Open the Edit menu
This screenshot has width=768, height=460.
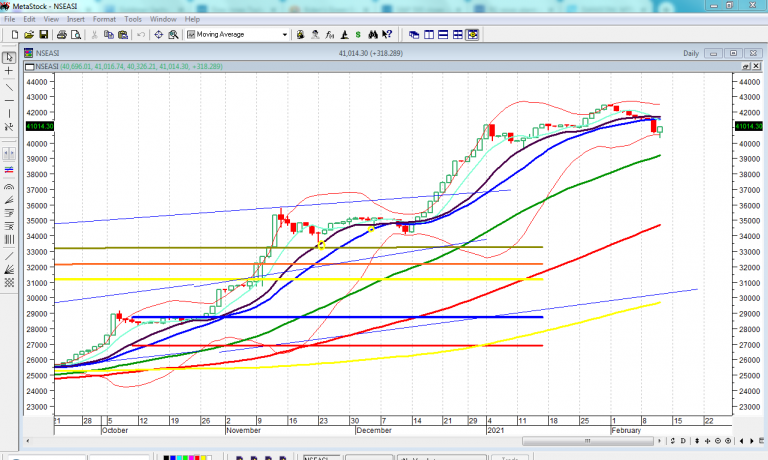click(x=29, y=19)
